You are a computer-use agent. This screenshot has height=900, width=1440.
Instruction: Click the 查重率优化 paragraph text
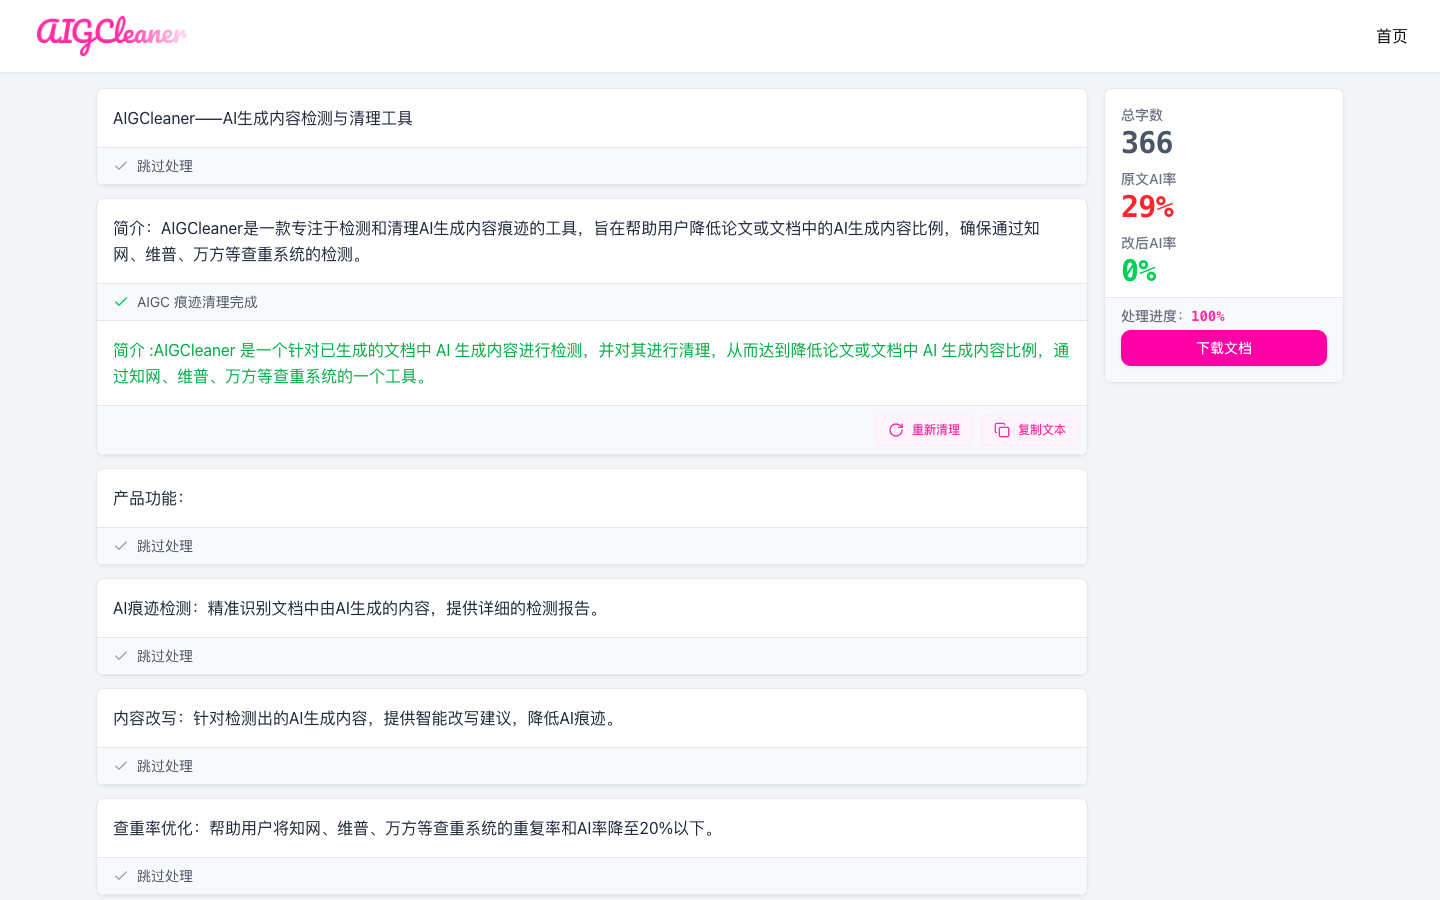417,828
